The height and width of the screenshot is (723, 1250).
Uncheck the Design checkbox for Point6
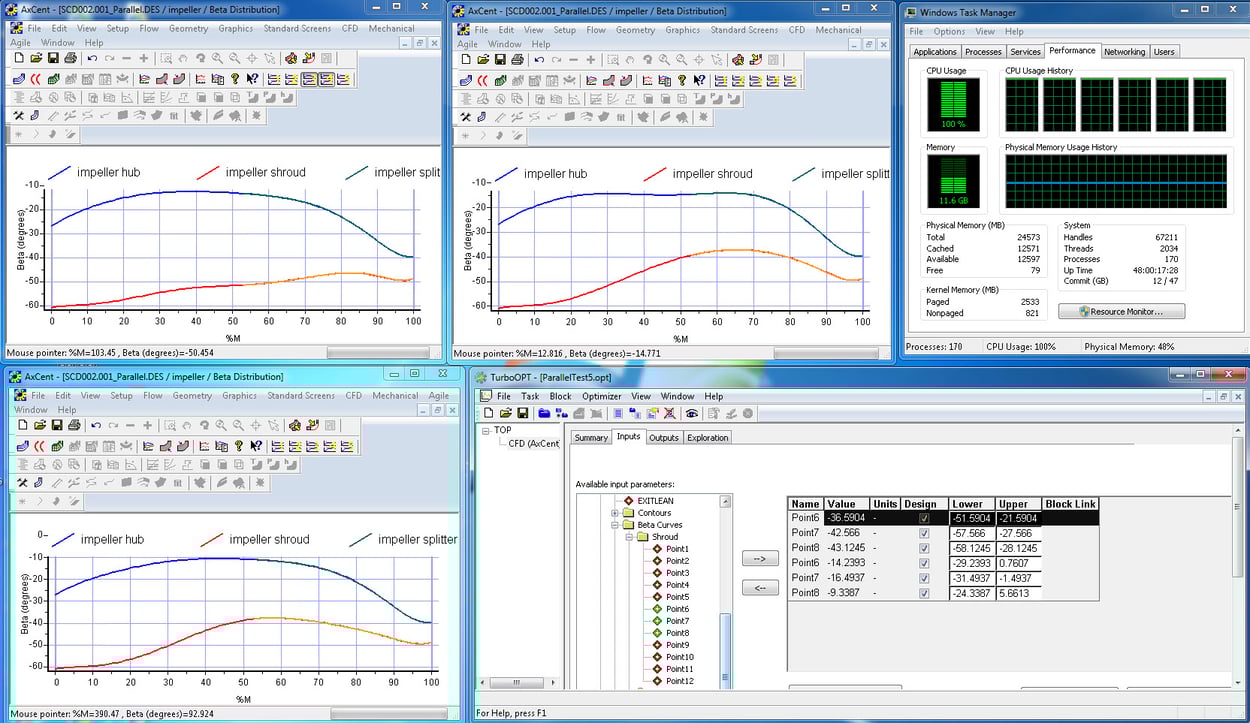pos(924,518)
